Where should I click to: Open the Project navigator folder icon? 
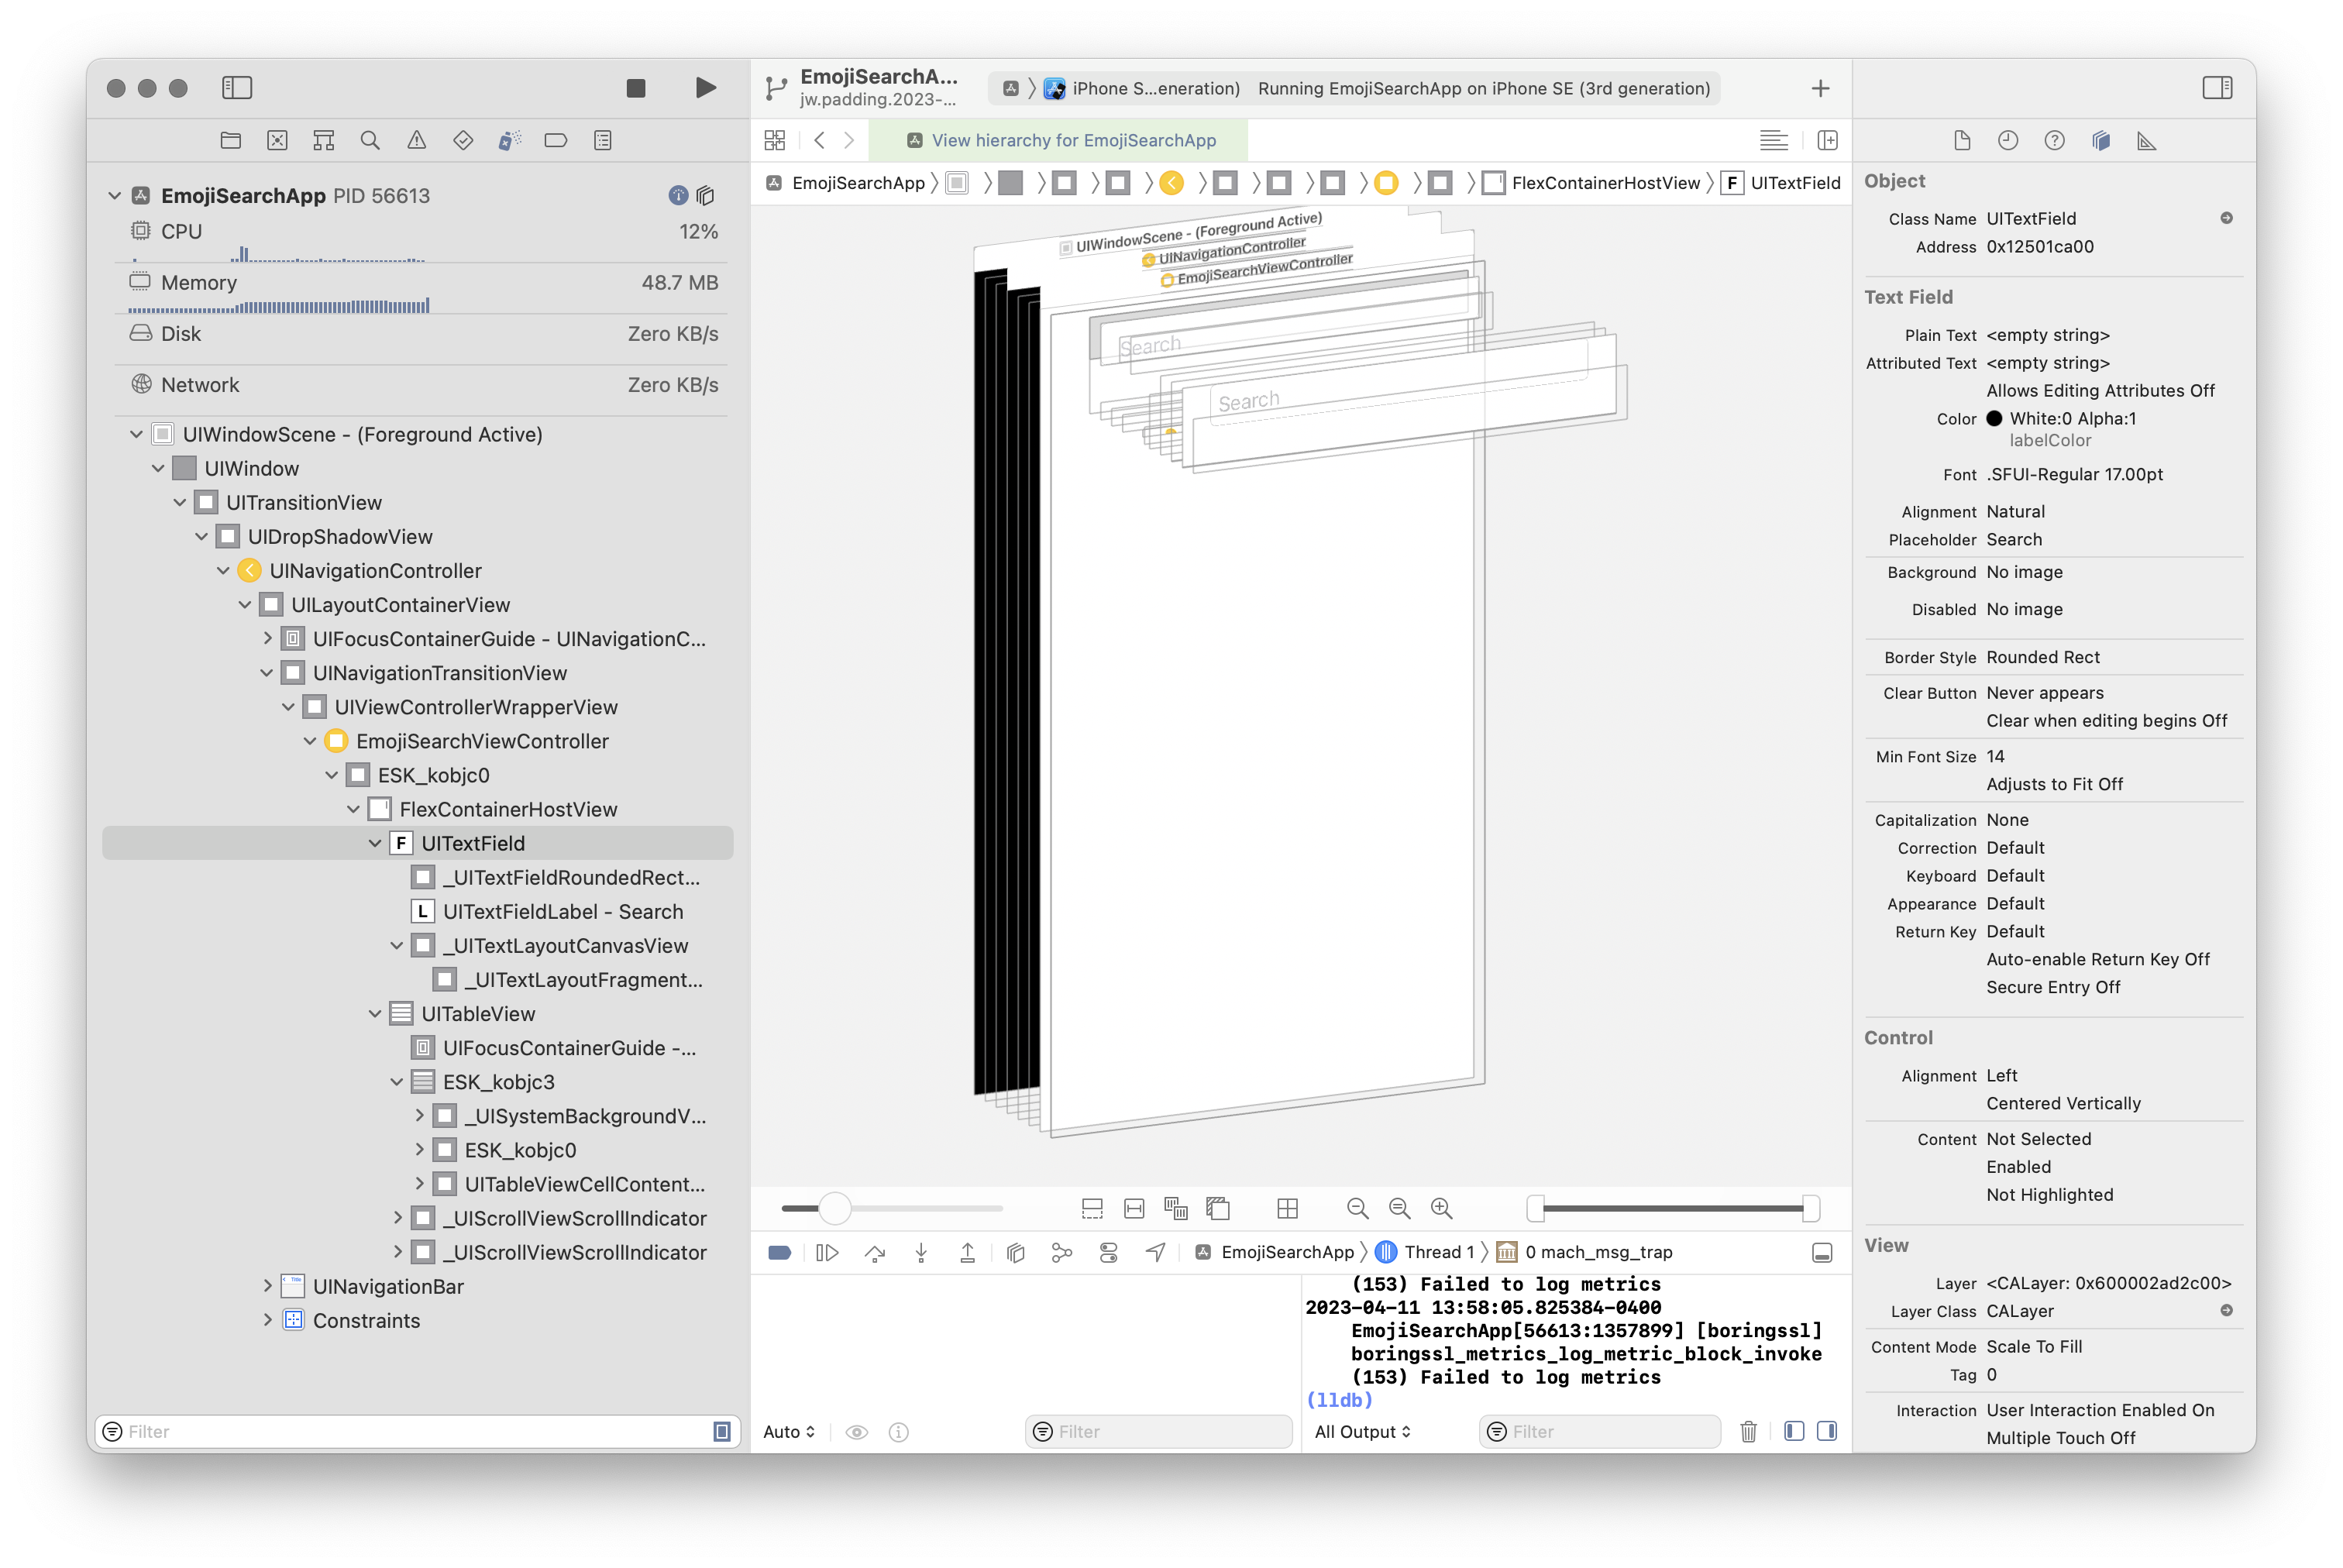click(x=229, y=140)
